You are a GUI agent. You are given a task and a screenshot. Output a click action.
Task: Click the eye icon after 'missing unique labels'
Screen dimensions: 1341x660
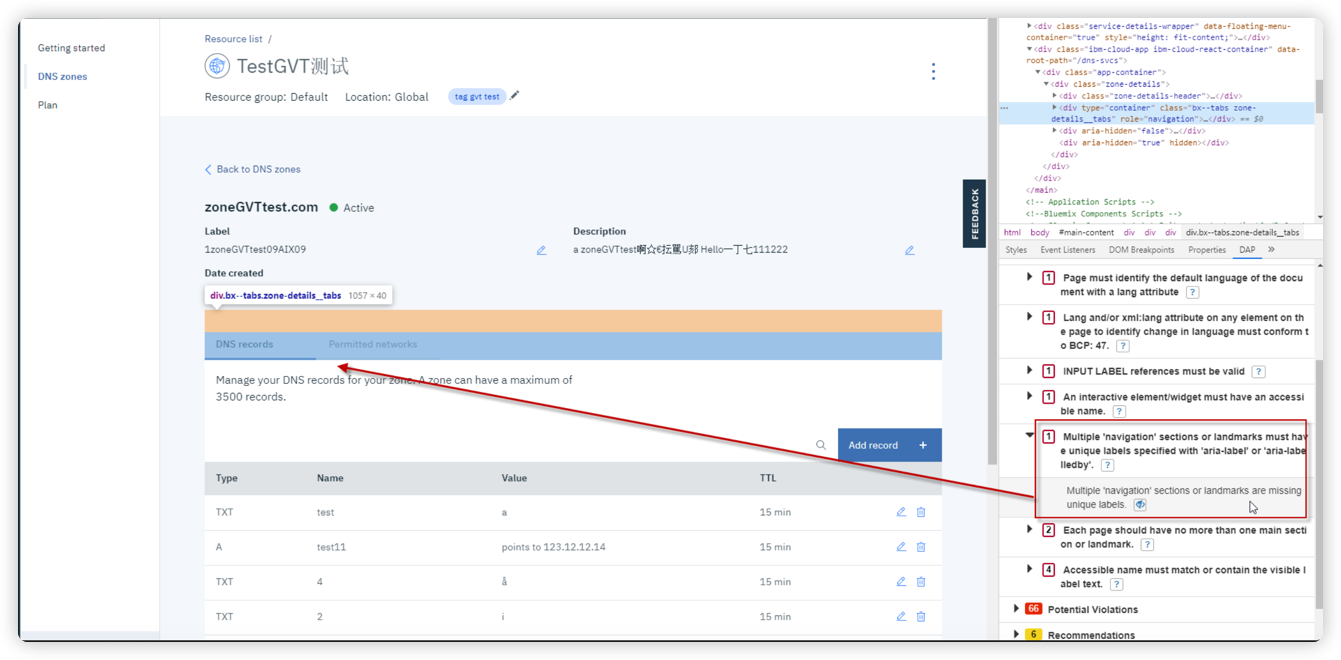(x=1140, y=505)
